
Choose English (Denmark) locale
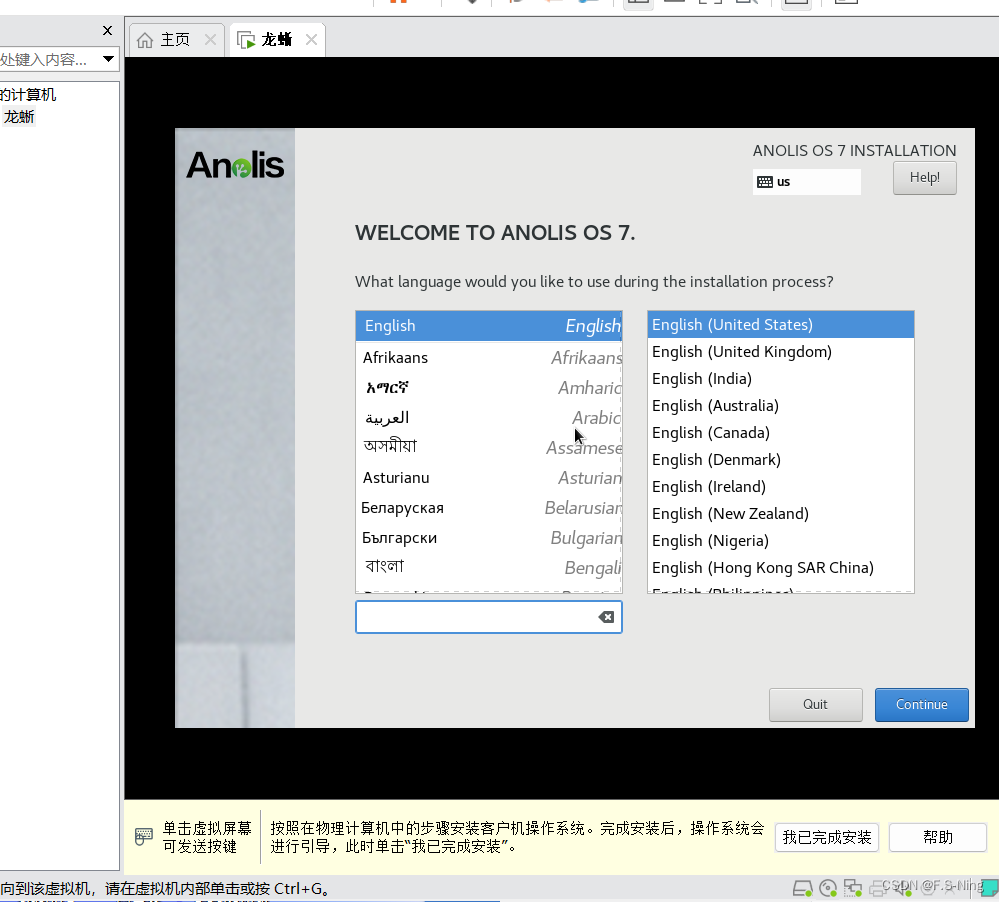pos(780,460)
